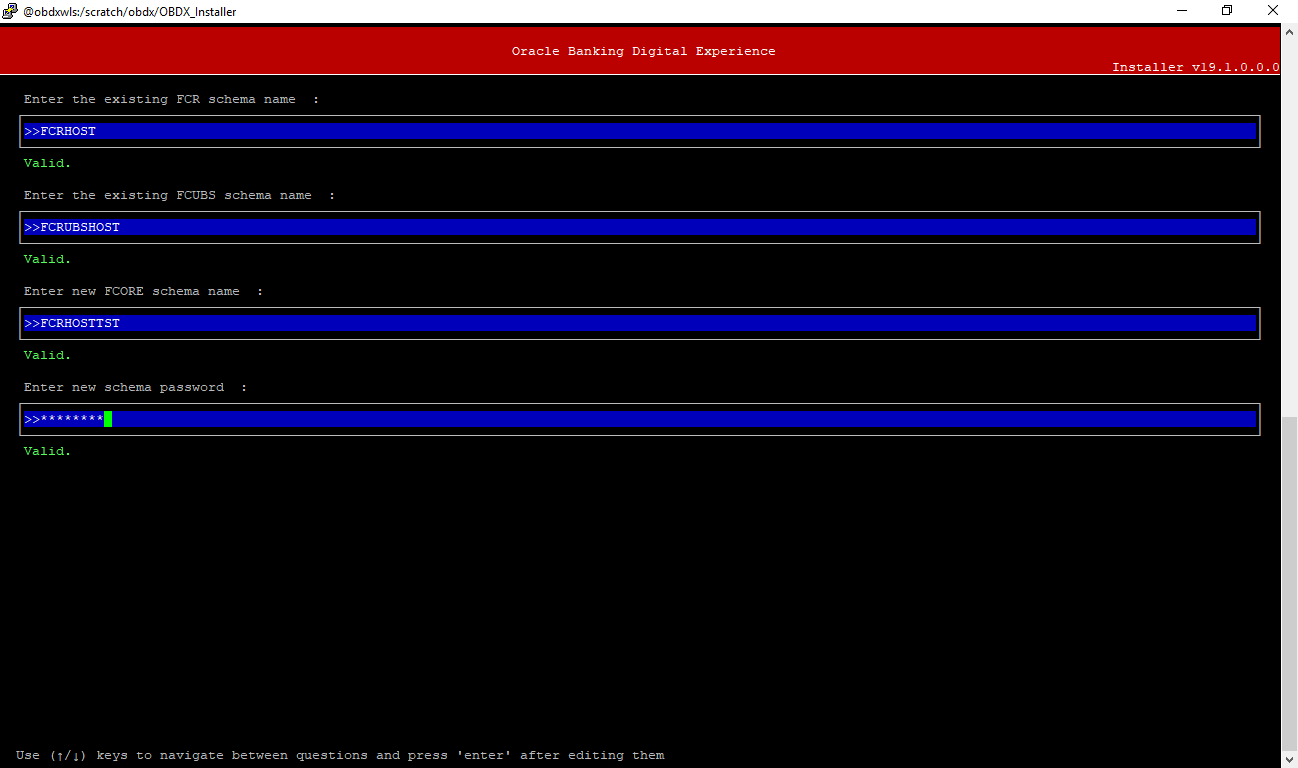The image size is (1298, 768).
Task: Click 'Enter new FCORE schema name' prompt
Action: (132, 291)
